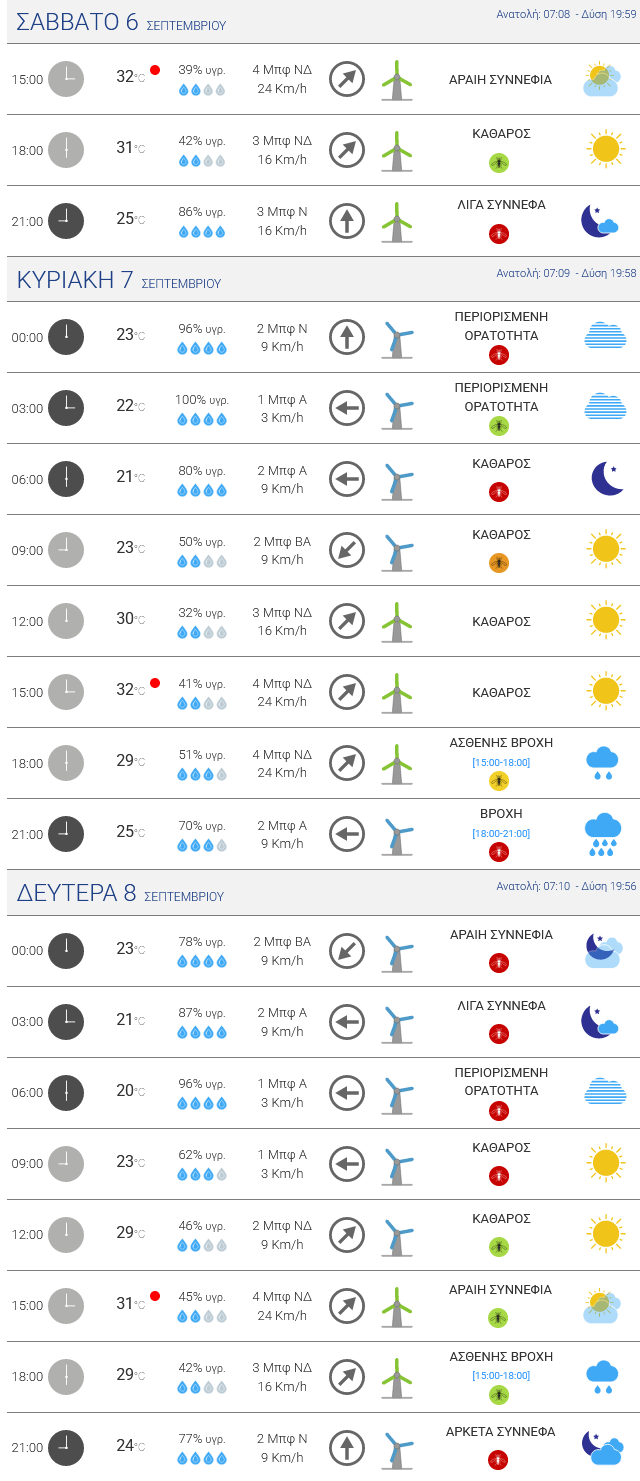Click the heavy rain icon for Sunday 21:00
The image size is (640, 1481).
coord(603,834)
